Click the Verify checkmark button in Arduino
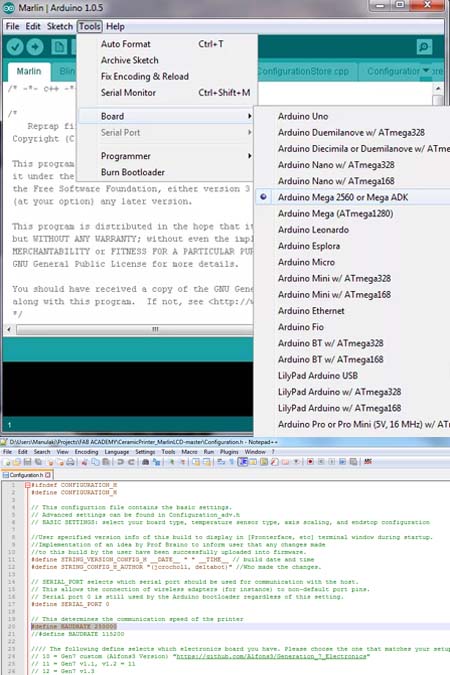The image size is (450, 675). (x=15, y=46)
